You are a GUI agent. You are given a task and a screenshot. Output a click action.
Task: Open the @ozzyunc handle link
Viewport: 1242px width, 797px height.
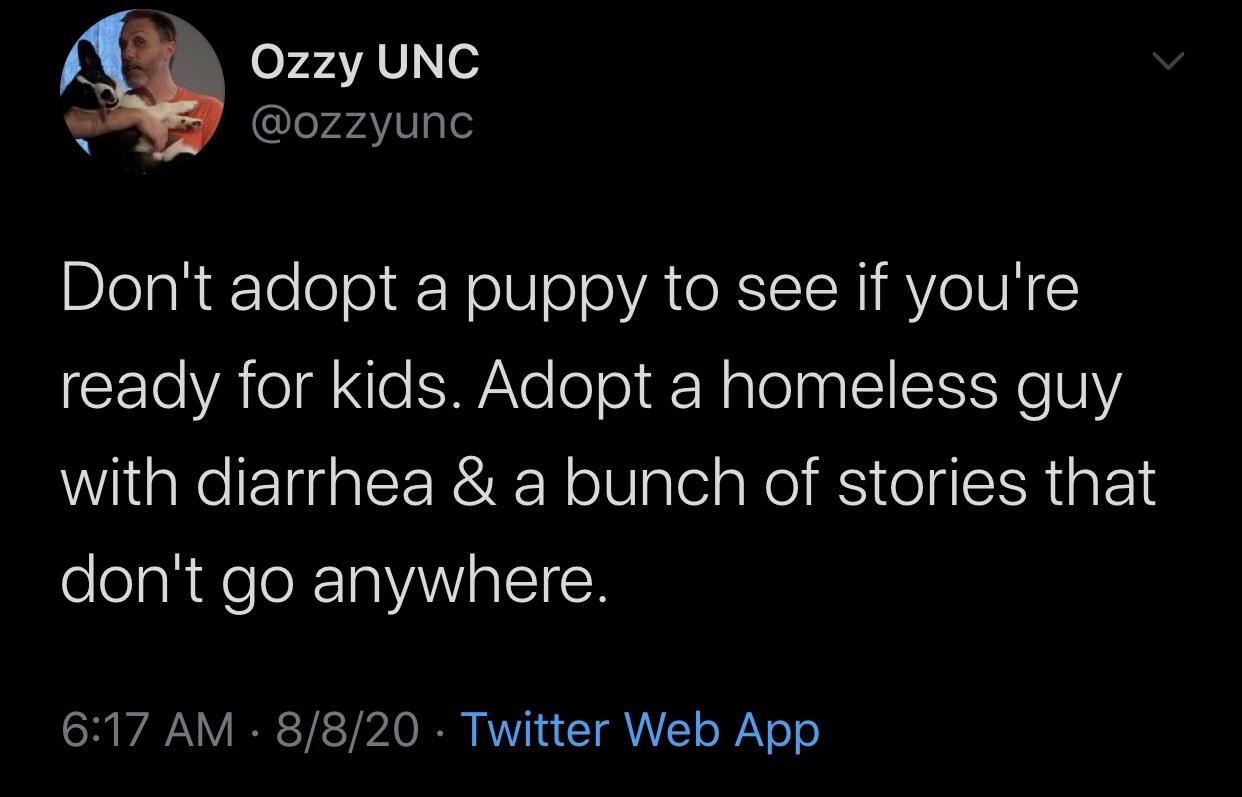coord(361,124)
